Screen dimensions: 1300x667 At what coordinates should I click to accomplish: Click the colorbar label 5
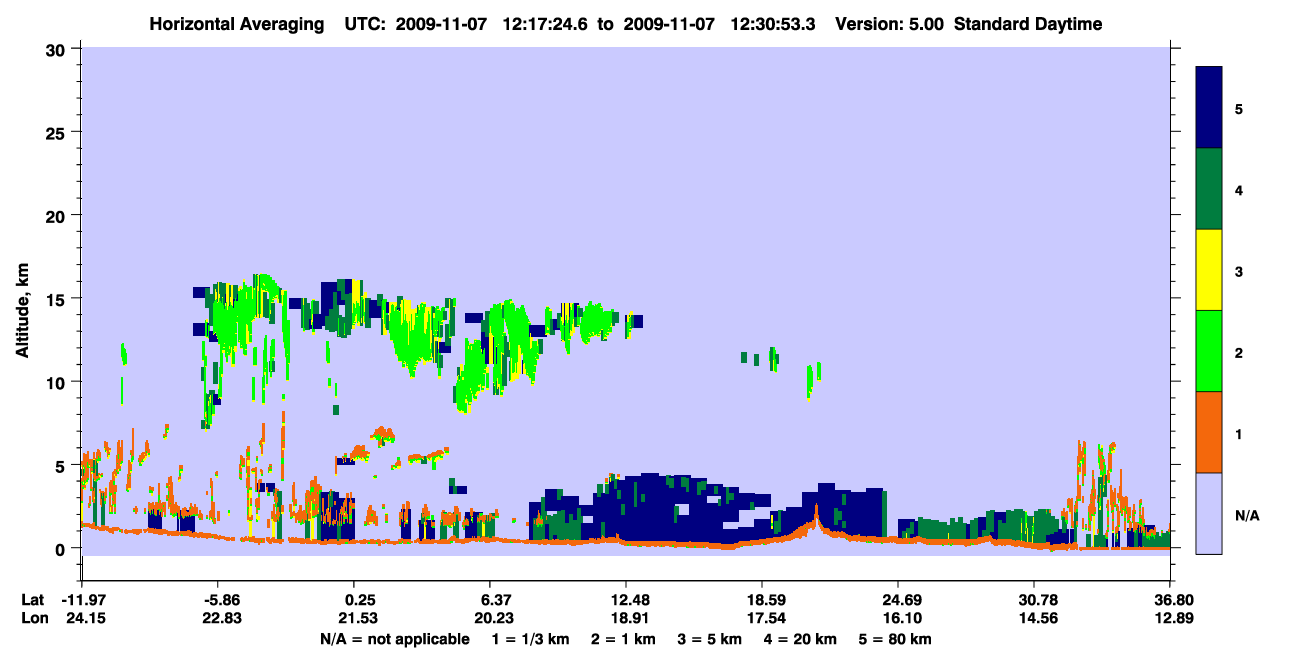[x=1238, y=109]
